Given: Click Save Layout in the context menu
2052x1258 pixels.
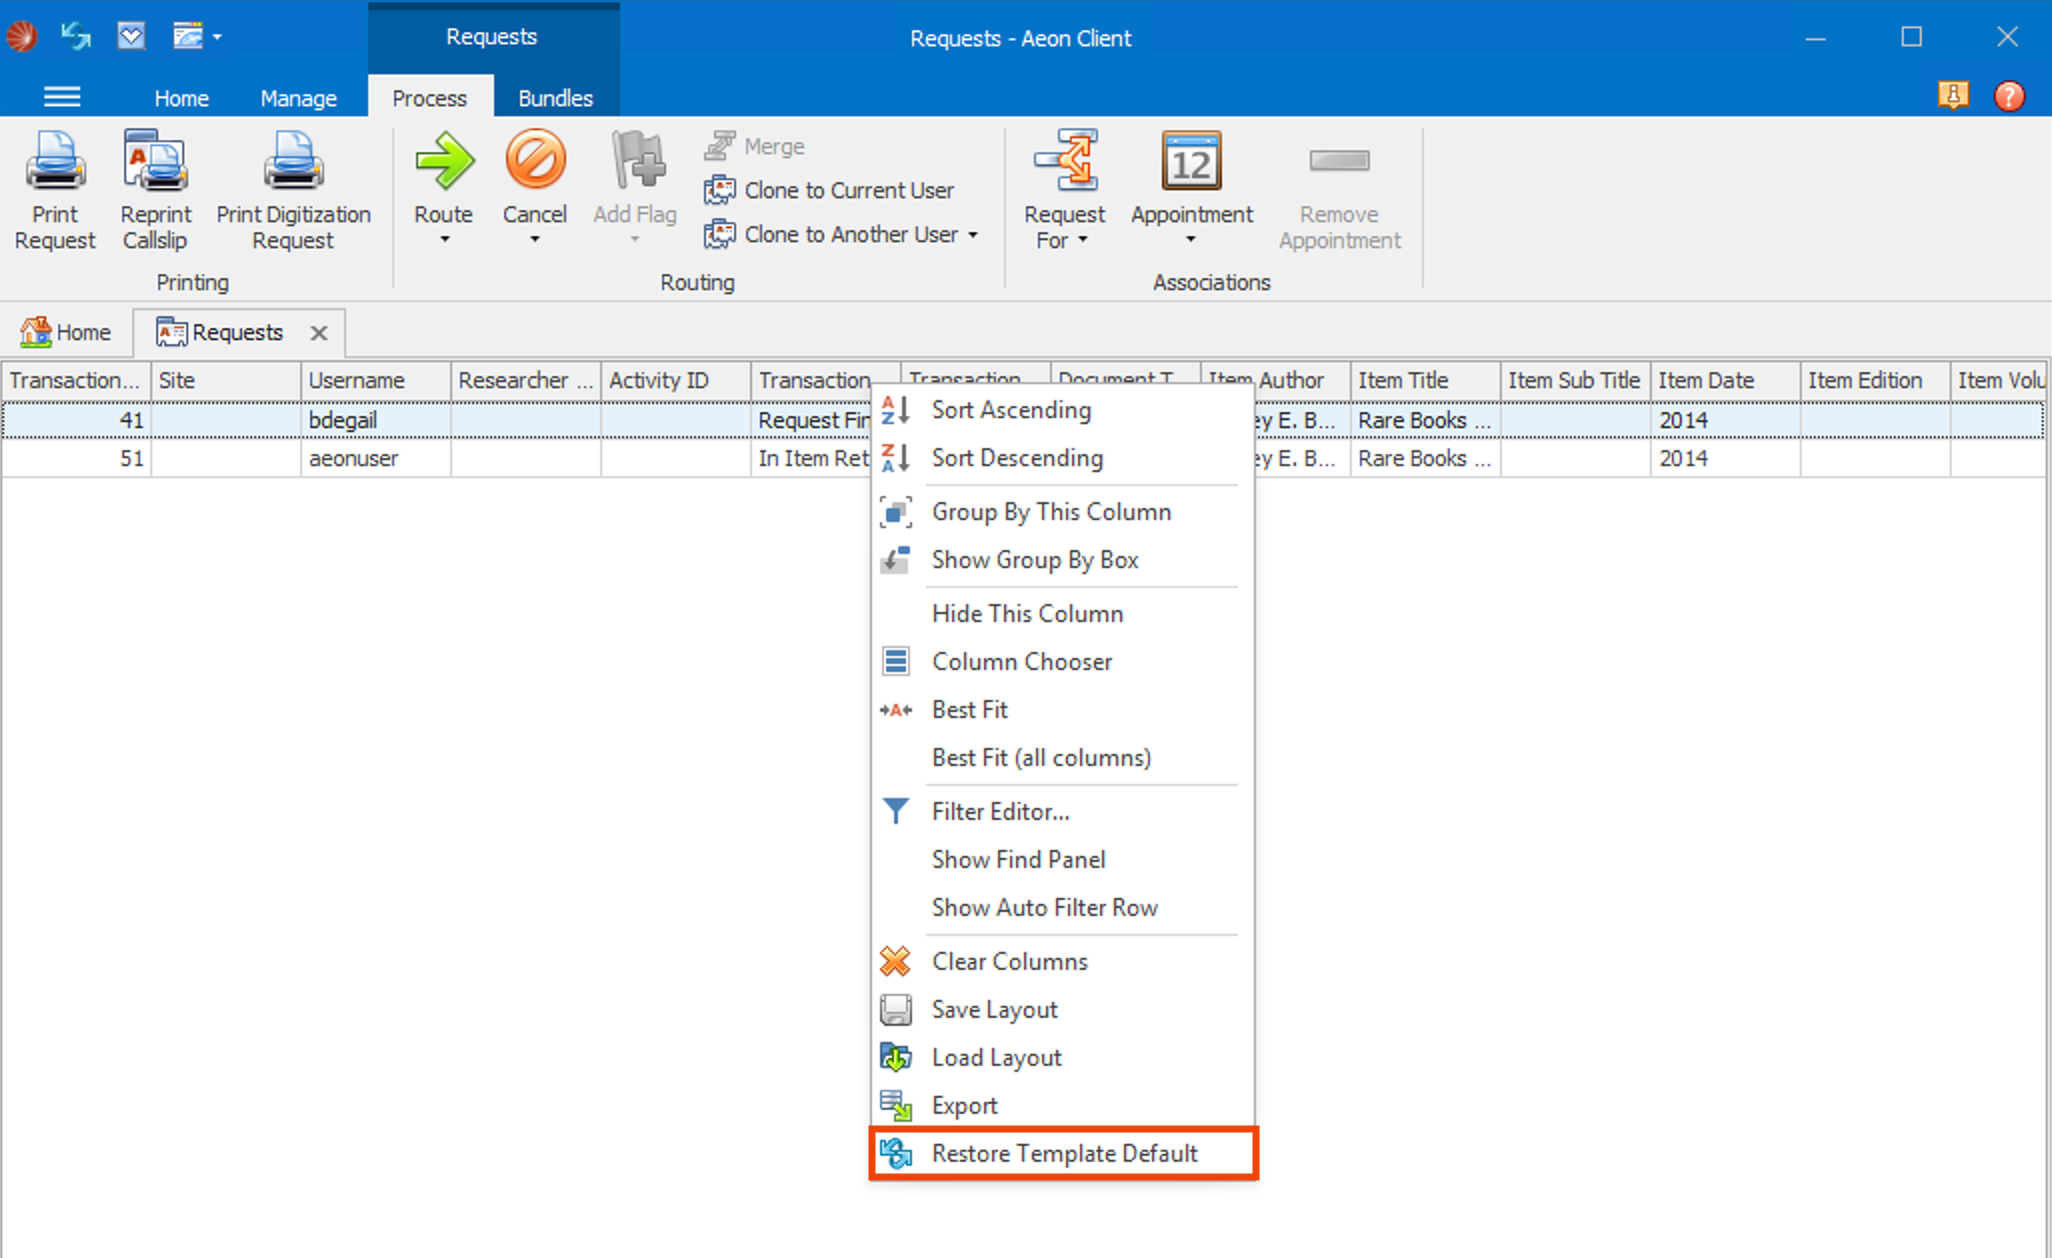Looking at the screenshot, I should [994, 1009].
